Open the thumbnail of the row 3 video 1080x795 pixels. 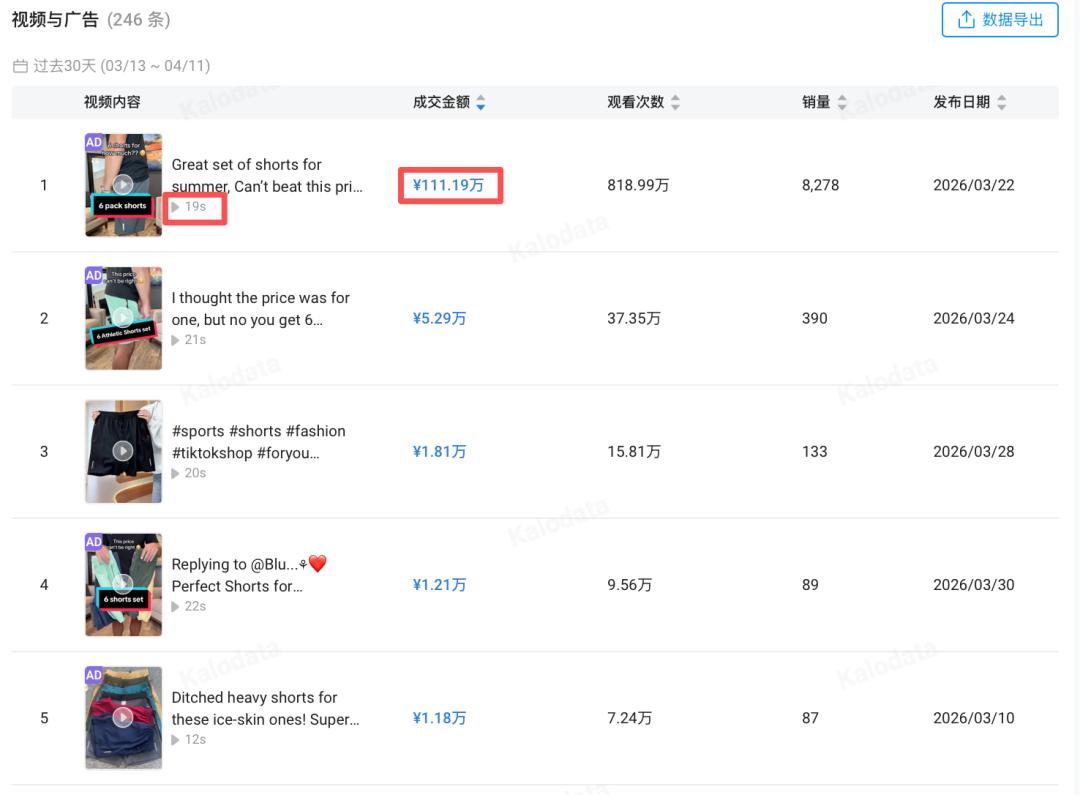(x=122, y=451)
